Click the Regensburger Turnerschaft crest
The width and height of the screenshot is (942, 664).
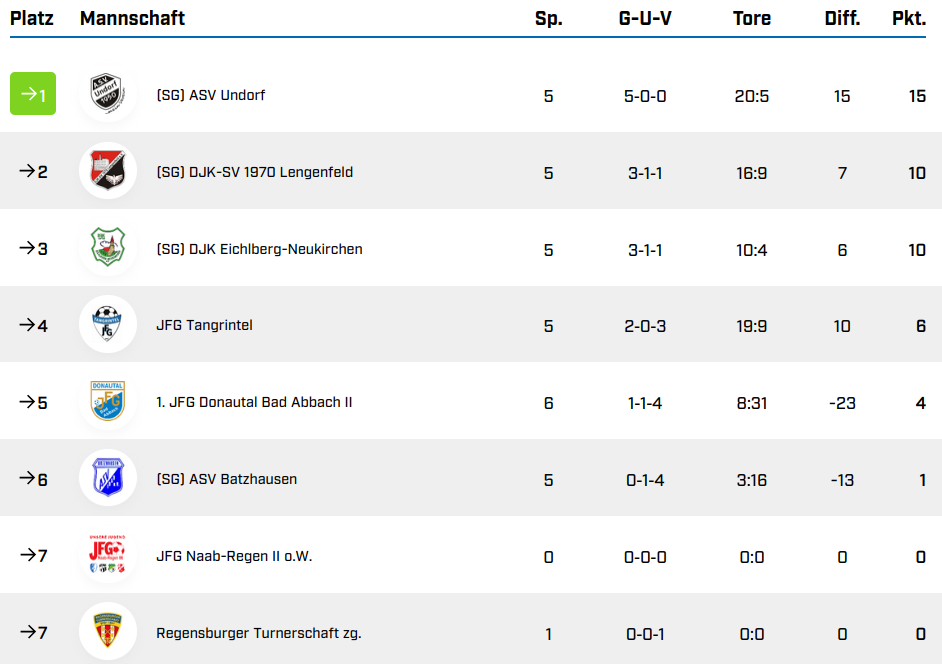coord(107,632)
